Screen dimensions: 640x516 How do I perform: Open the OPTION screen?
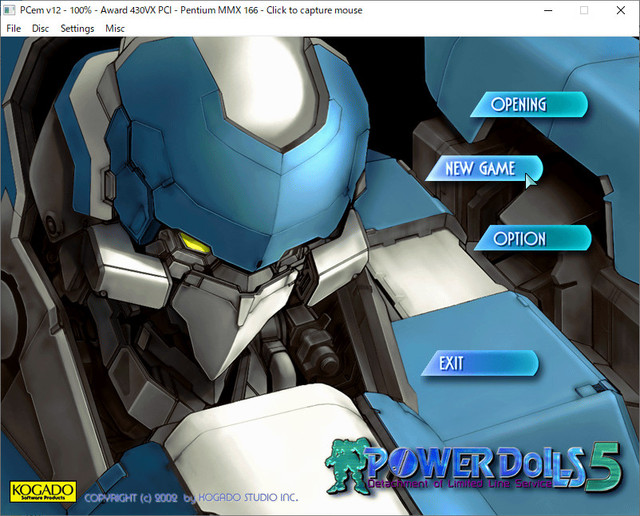[x=532, y=238]
